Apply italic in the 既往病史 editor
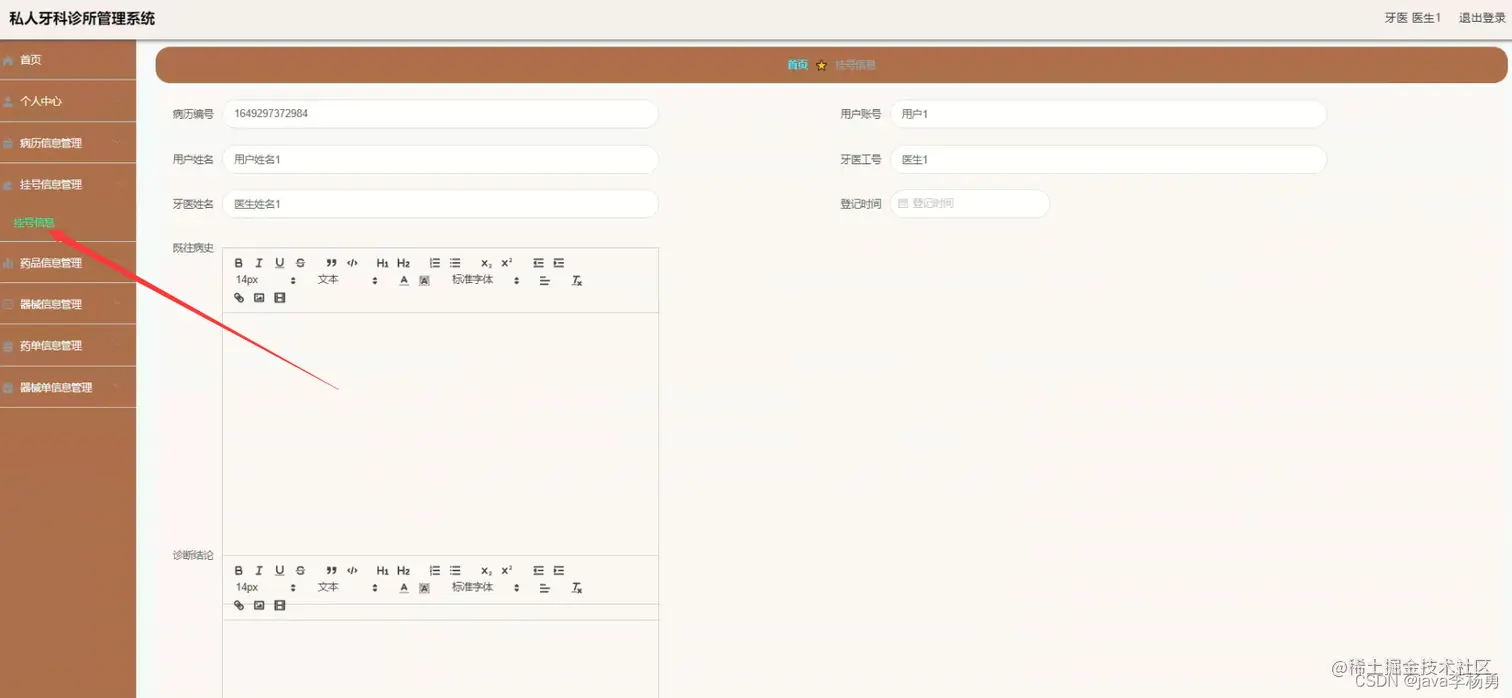 pyautogui.click(x=259, y=263)
